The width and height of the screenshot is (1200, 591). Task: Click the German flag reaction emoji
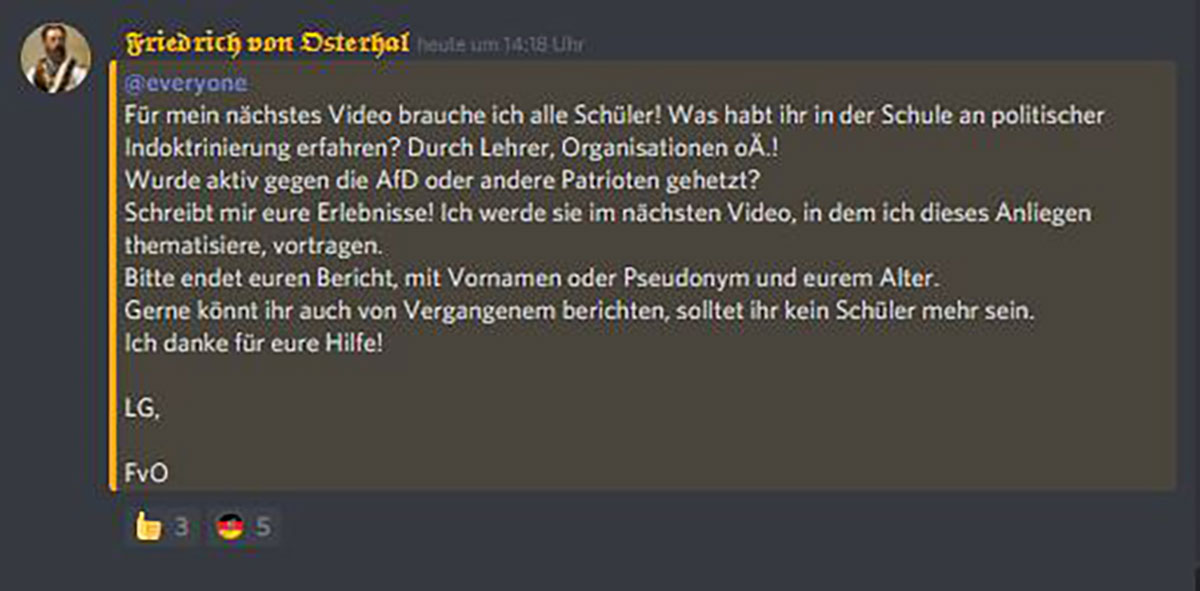231,526
